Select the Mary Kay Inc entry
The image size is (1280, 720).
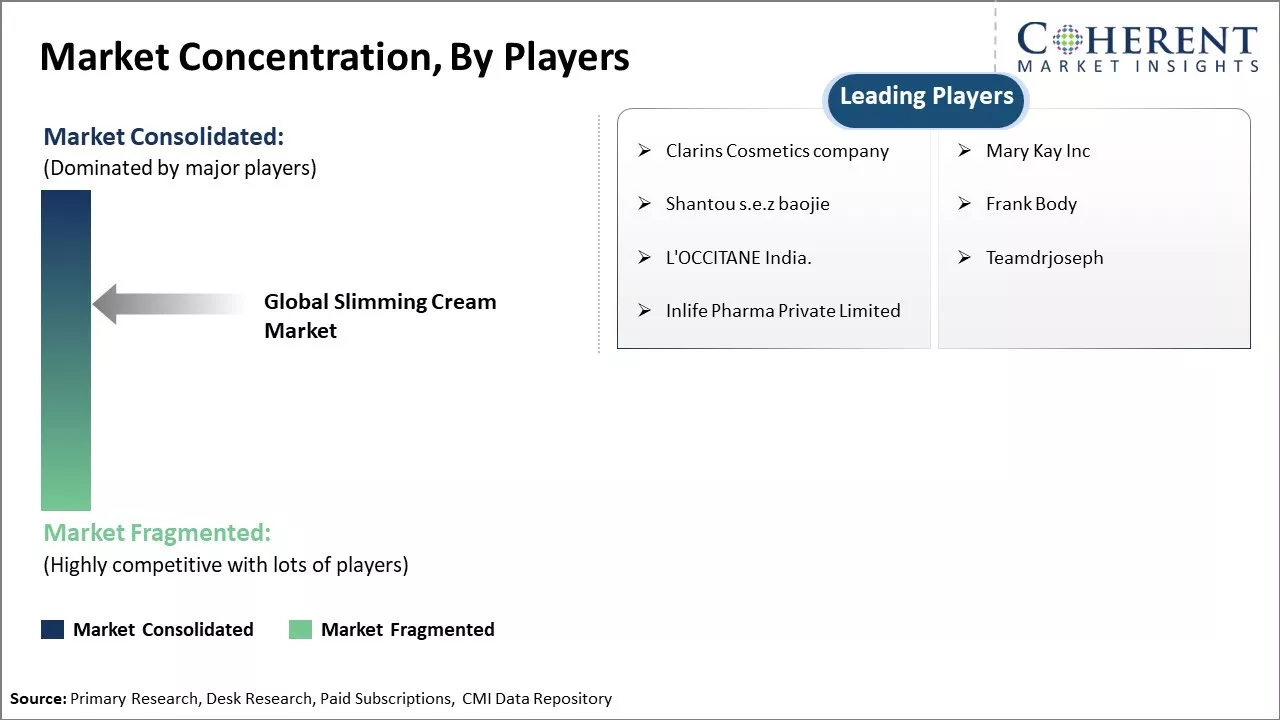[x=1037, y=151]
